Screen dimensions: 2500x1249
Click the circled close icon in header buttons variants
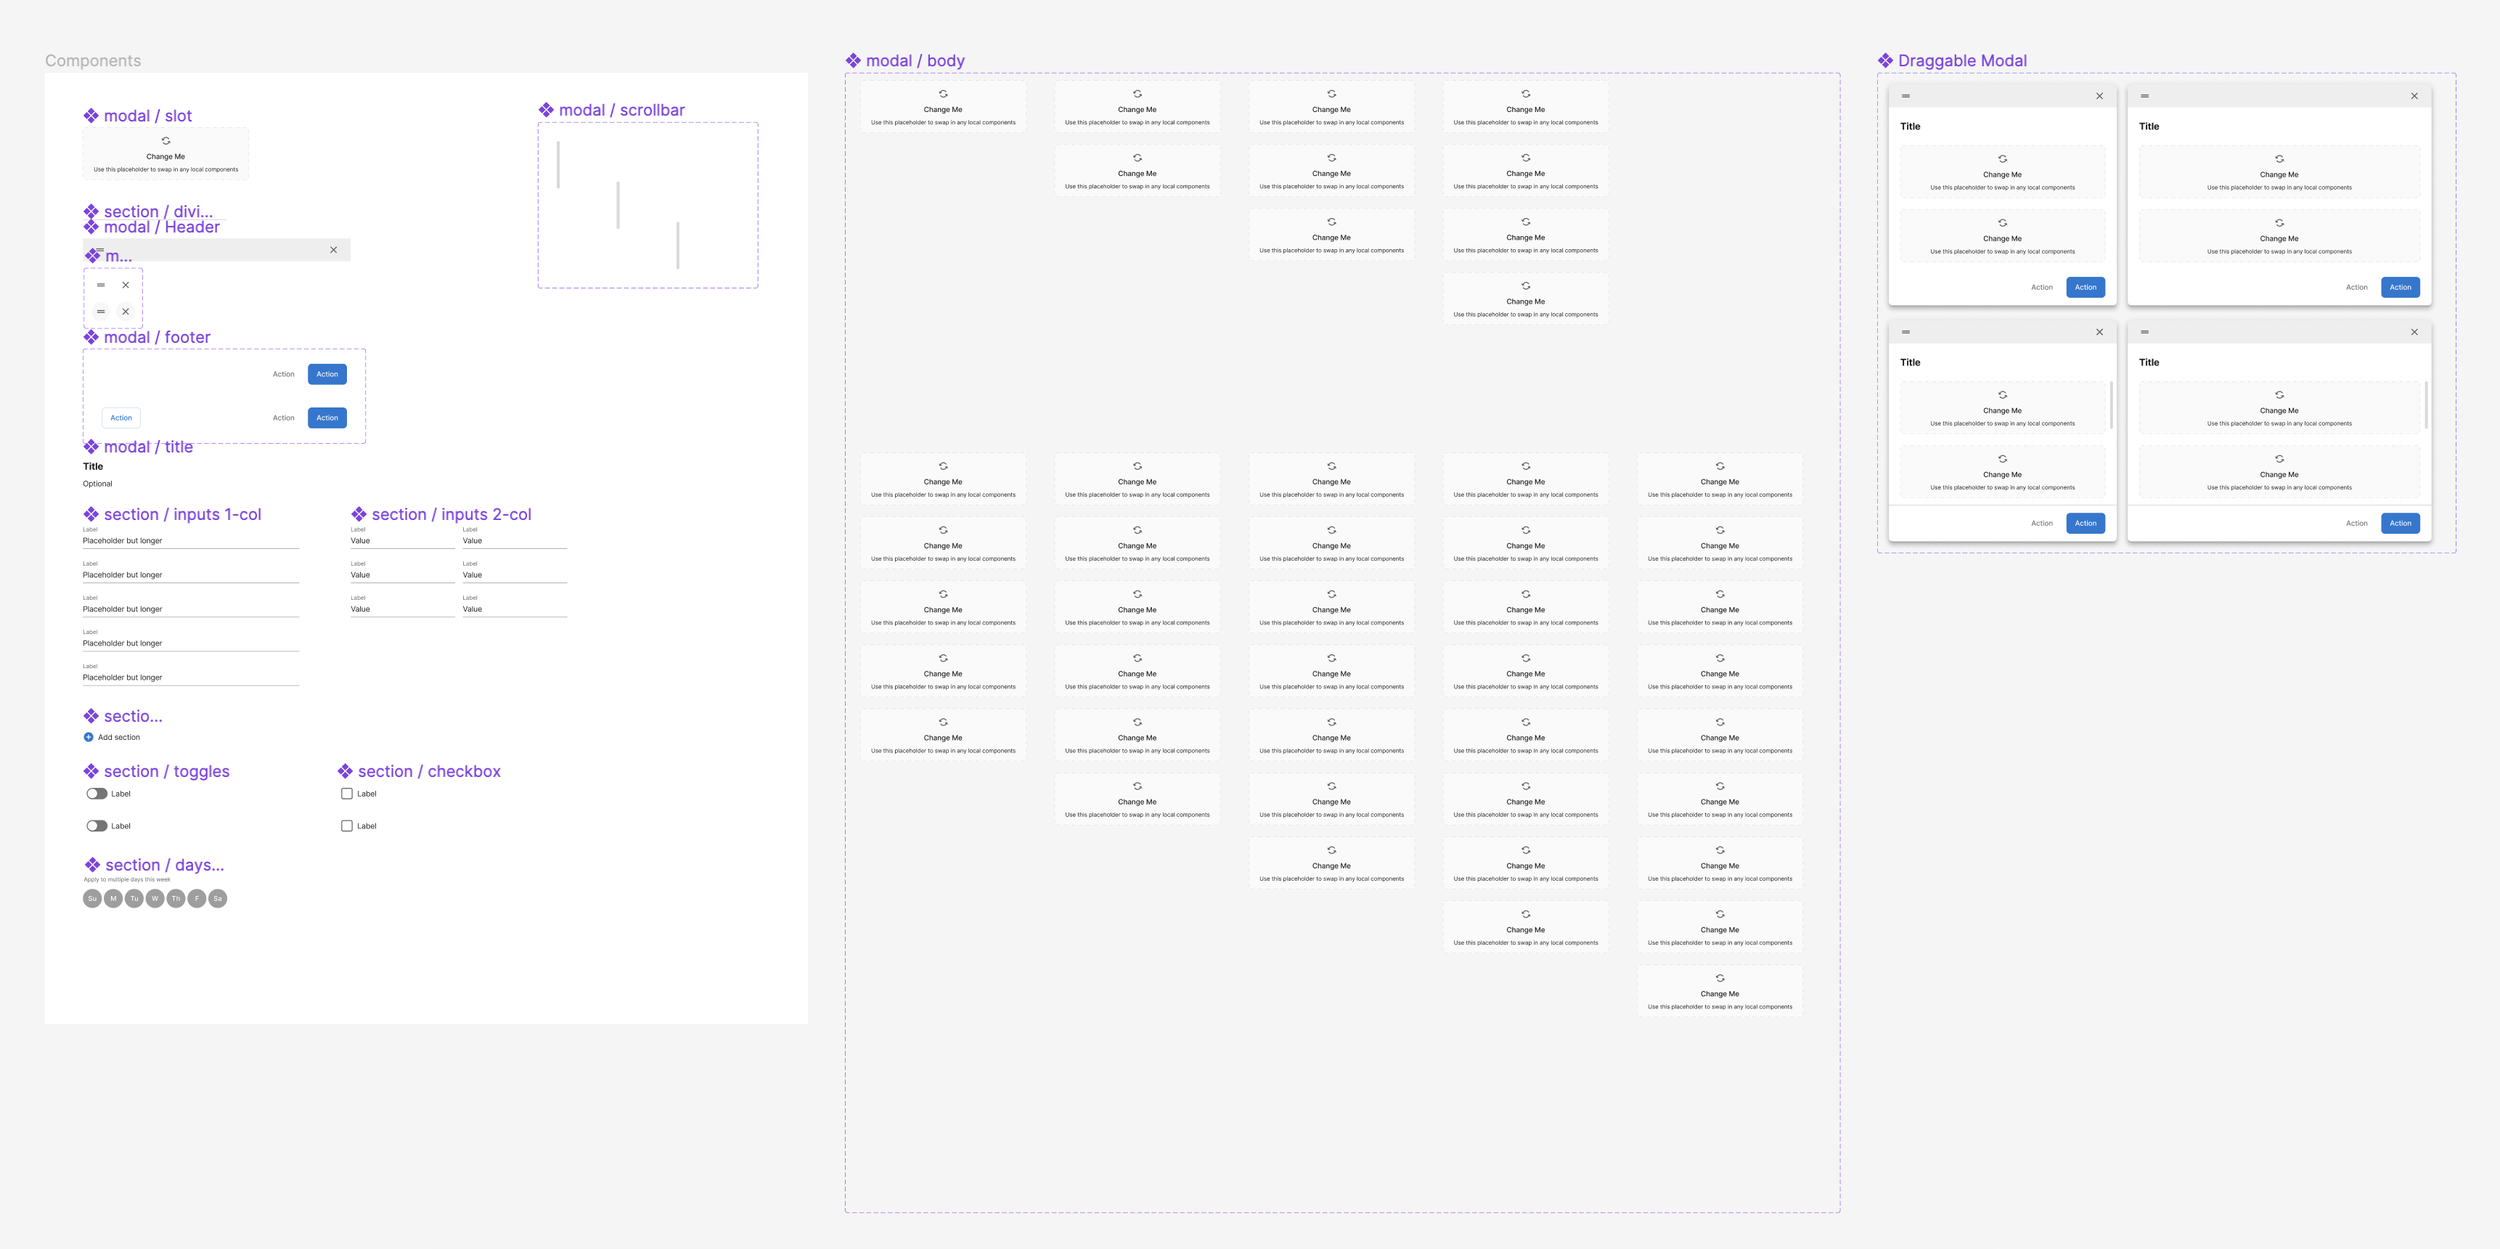pyautogui.click(x=126, y=311)
